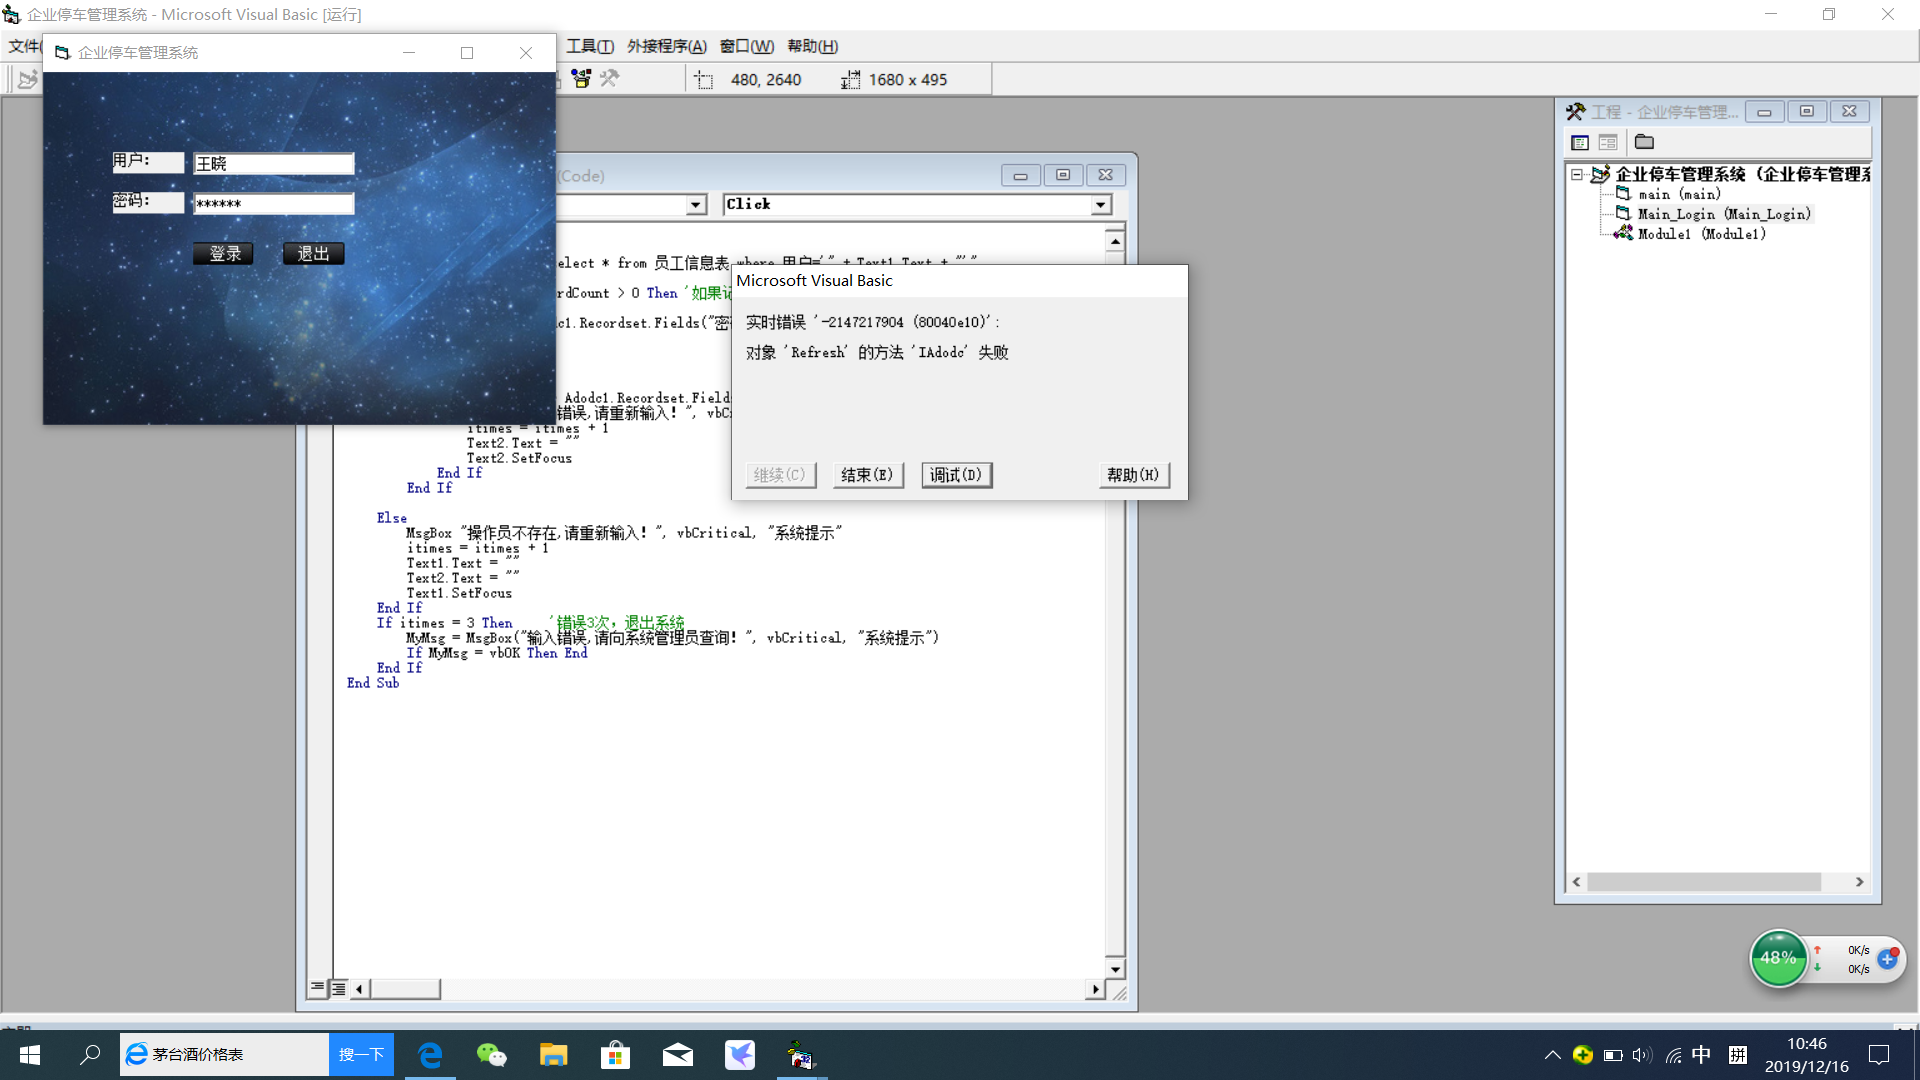Click code window scroll left arrow
This screenshot has width=1920, height=1080.
[359, 989]
